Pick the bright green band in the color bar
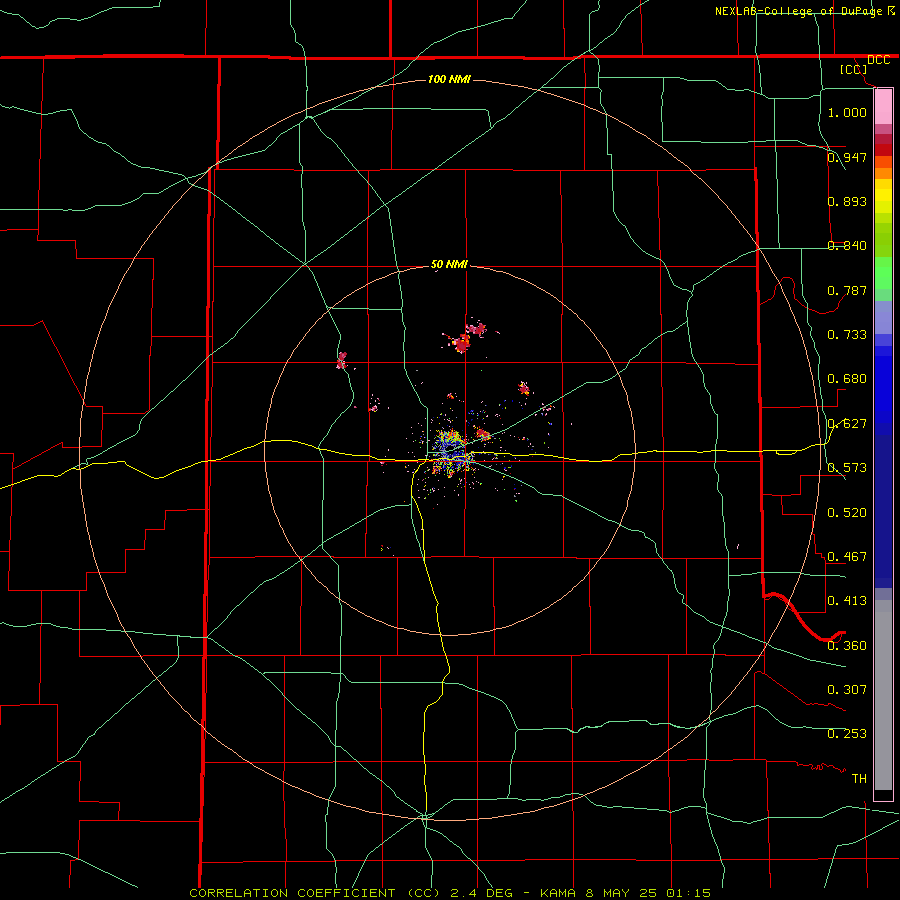Viewport: 900px width, 900px height. (x=883, y=273)
